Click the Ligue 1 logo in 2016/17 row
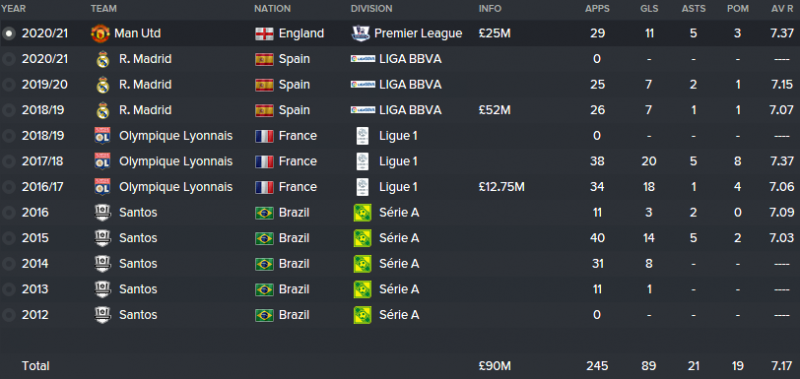The image size is (800, 379). [x=362, y=187]
